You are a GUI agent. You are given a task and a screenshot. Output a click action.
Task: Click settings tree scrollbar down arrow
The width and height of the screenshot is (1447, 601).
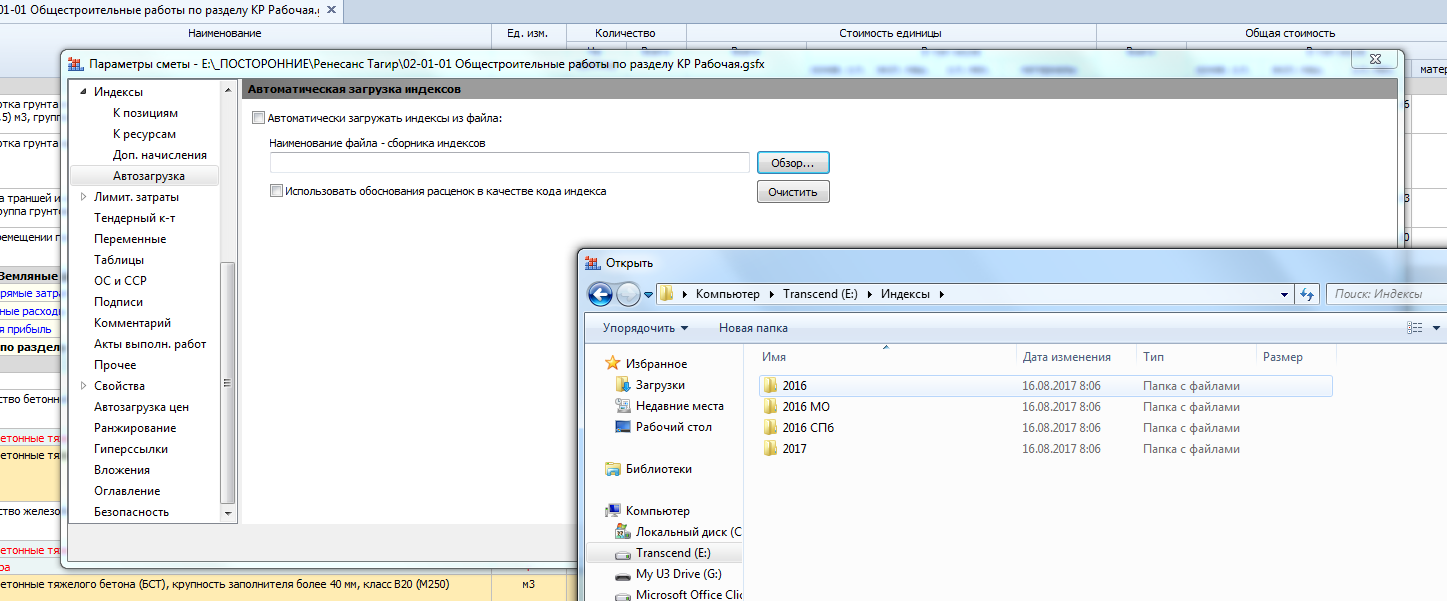point(228,512)
